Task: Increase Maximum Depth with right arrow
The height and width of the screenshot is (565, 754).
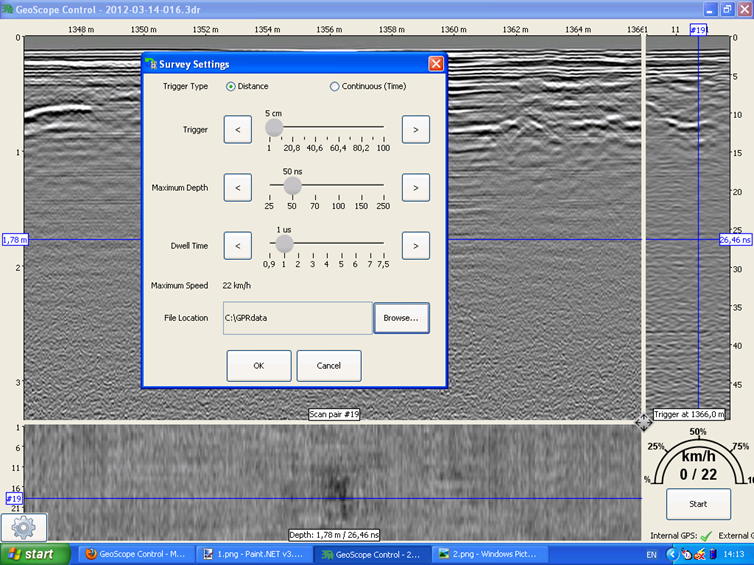Action: point(416,187)
